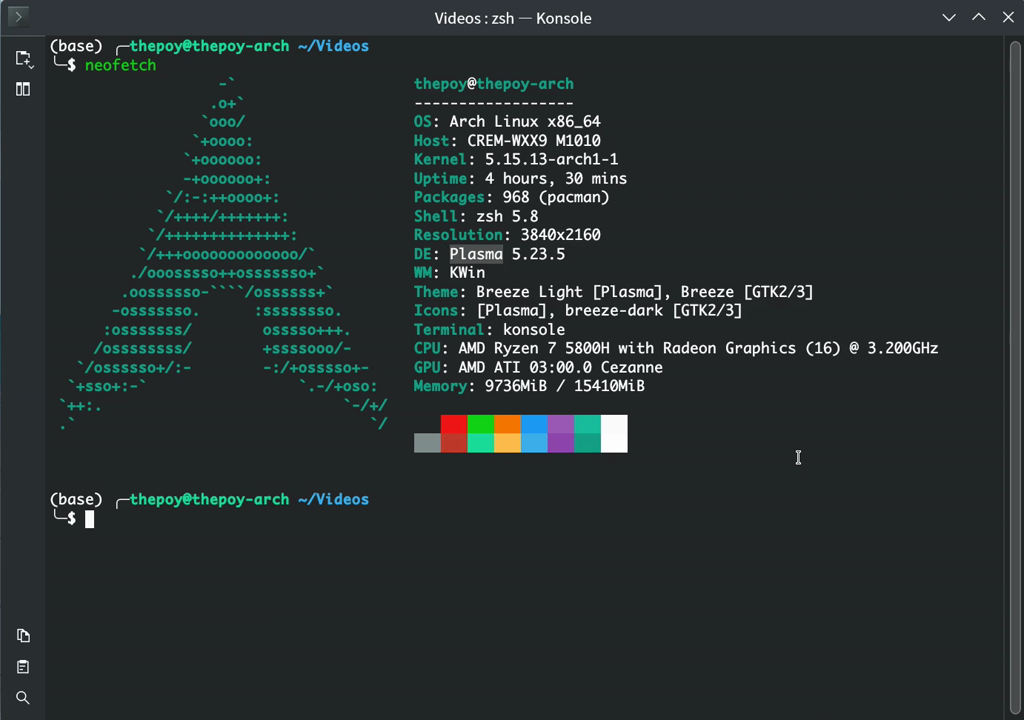Click the terminal vertical scrollbar
The width and height of the screenshot is (1024, 720).
(1015, 378)
